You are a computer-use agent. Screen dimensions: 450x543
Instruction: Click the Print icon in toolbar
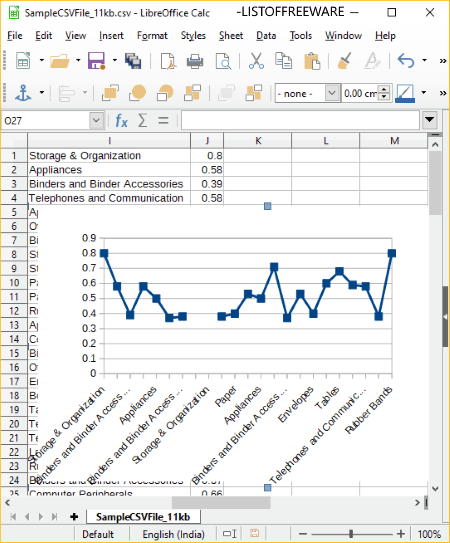(x=195, y=62)
